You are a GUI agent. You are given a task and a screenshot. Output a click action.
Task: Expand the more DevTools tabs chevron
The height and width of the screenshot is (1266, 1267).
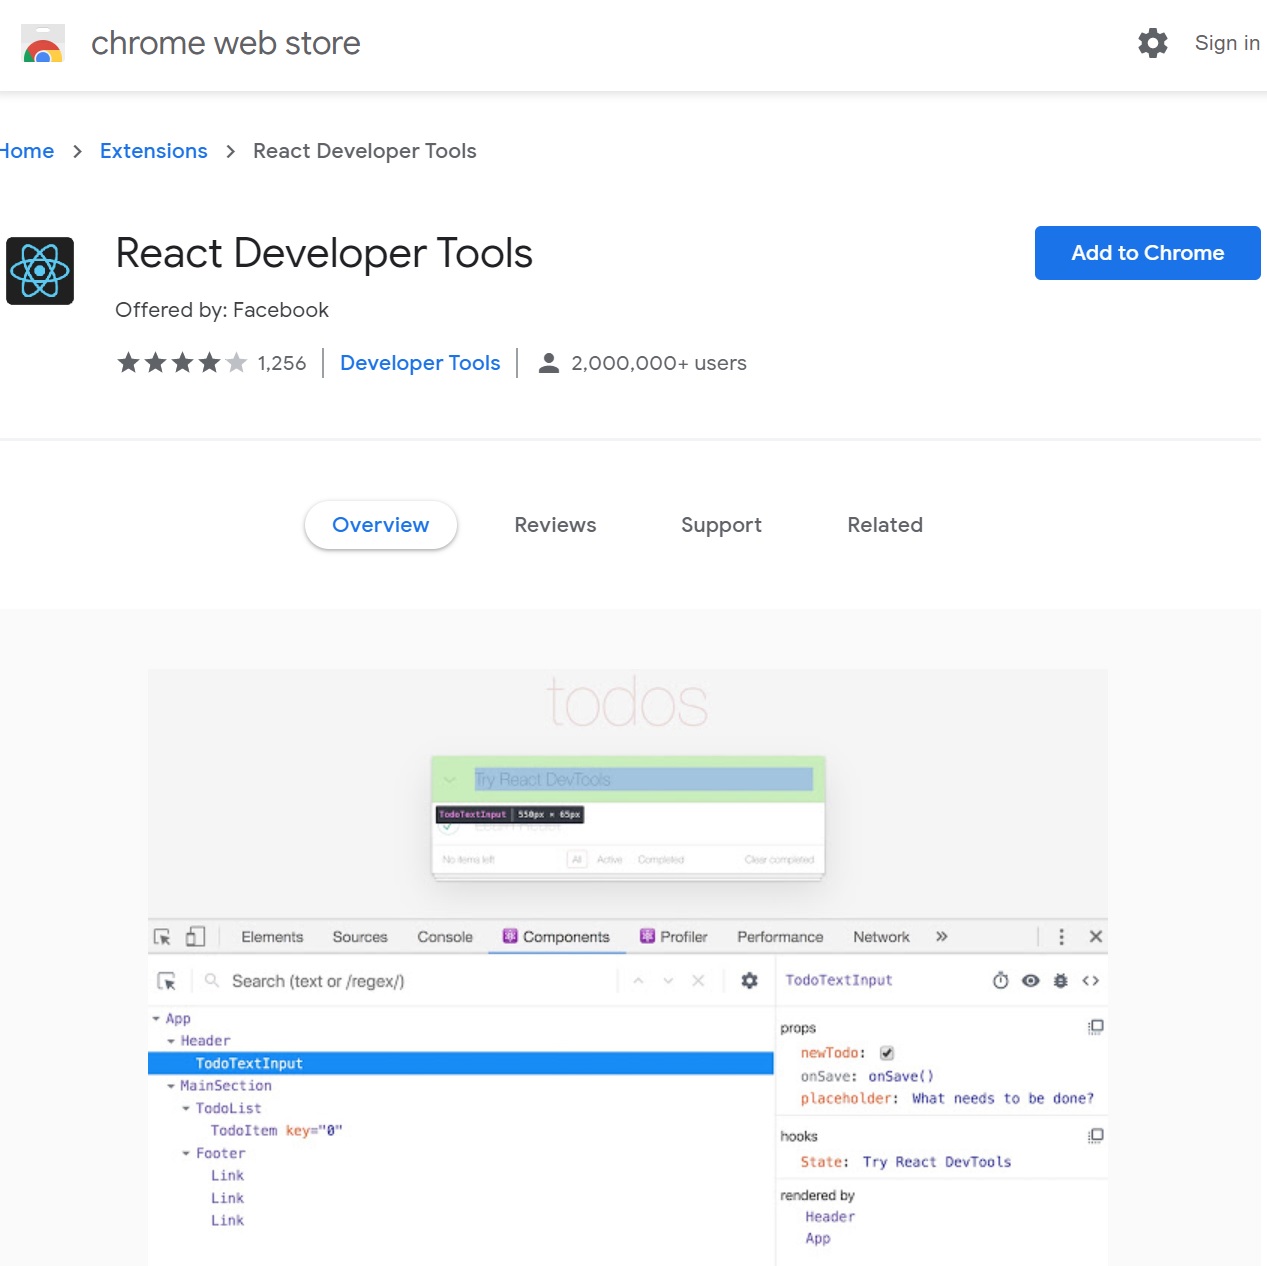tap(941, 937)
